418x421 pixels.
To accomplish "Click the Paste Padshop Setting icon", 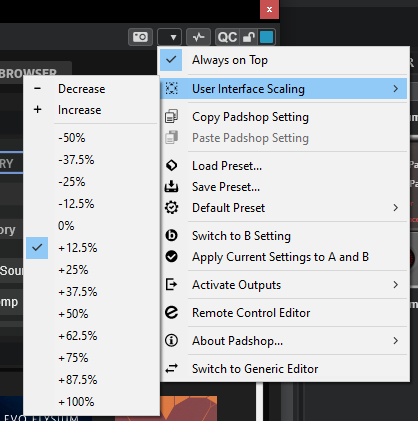I will [x=171, y=138].
